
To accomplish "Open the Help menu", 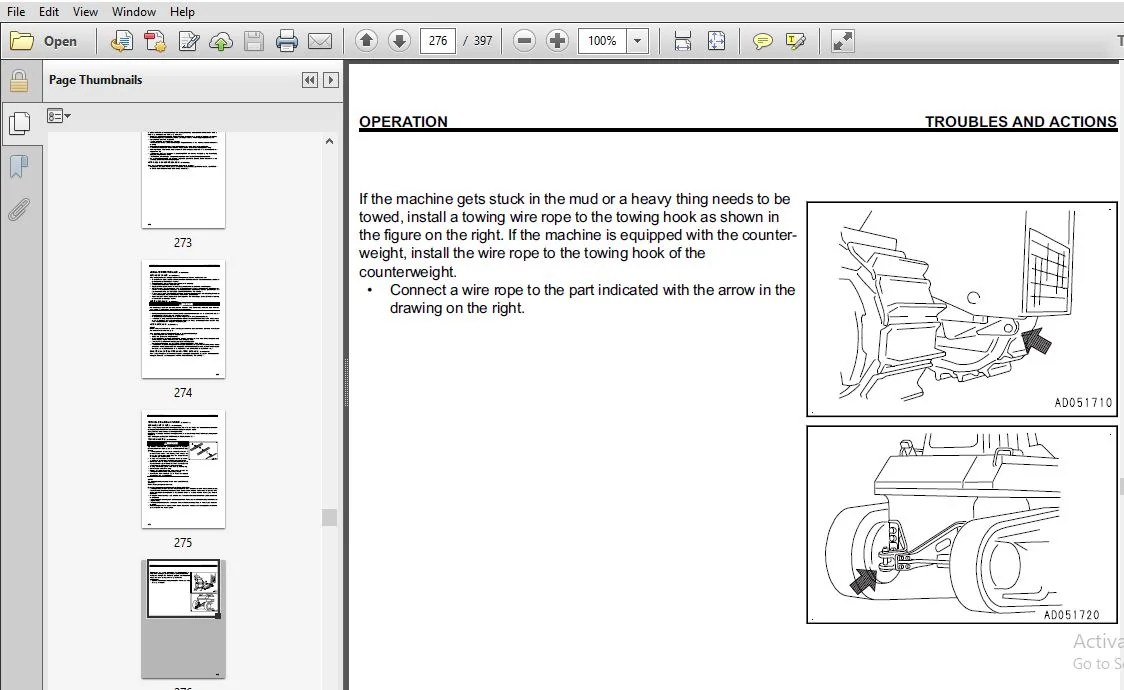I will click(182, 11).
